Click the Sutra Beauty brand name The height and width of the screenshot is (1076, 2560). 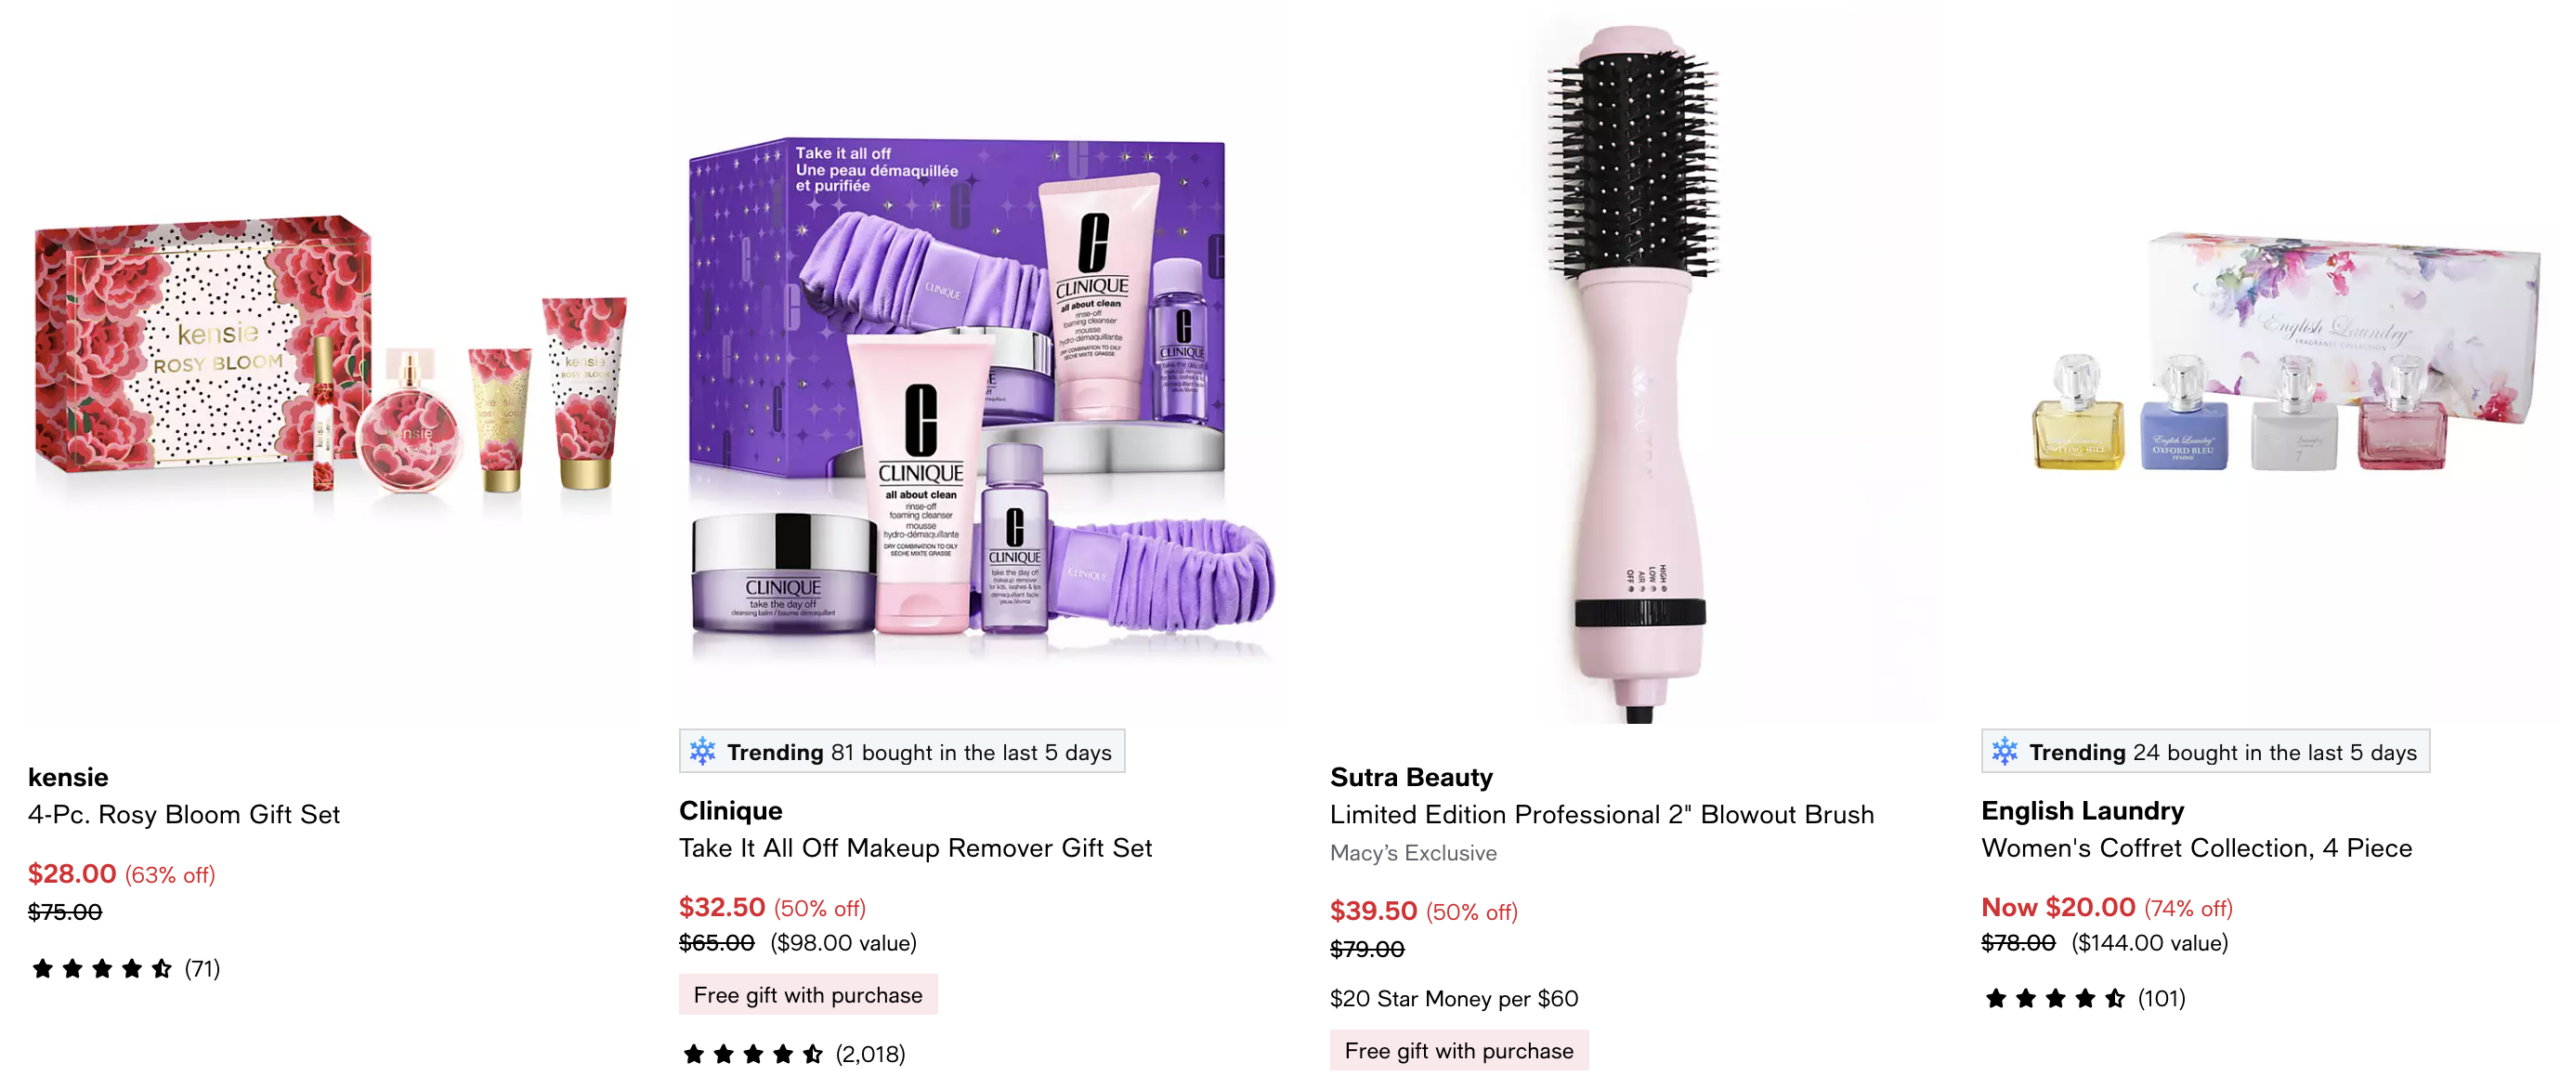tap(1411, 777)
